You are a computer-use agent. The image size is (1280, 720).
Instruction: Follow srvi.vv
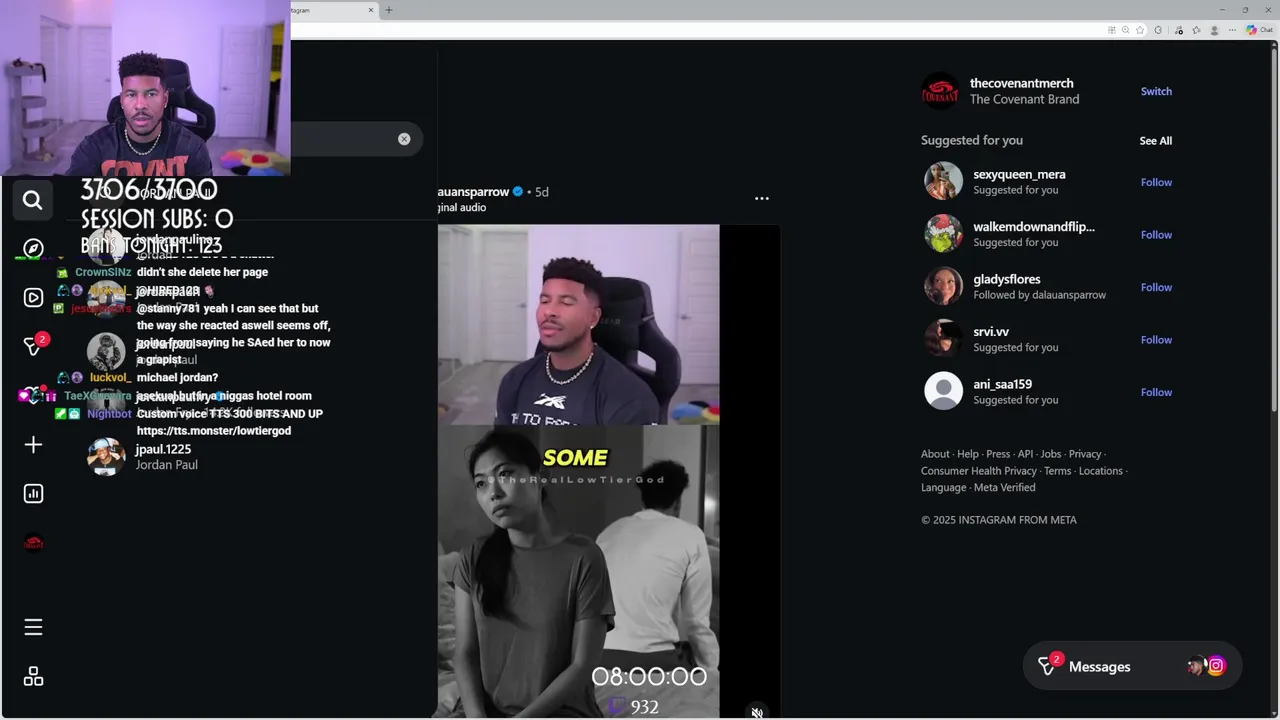1156,340
